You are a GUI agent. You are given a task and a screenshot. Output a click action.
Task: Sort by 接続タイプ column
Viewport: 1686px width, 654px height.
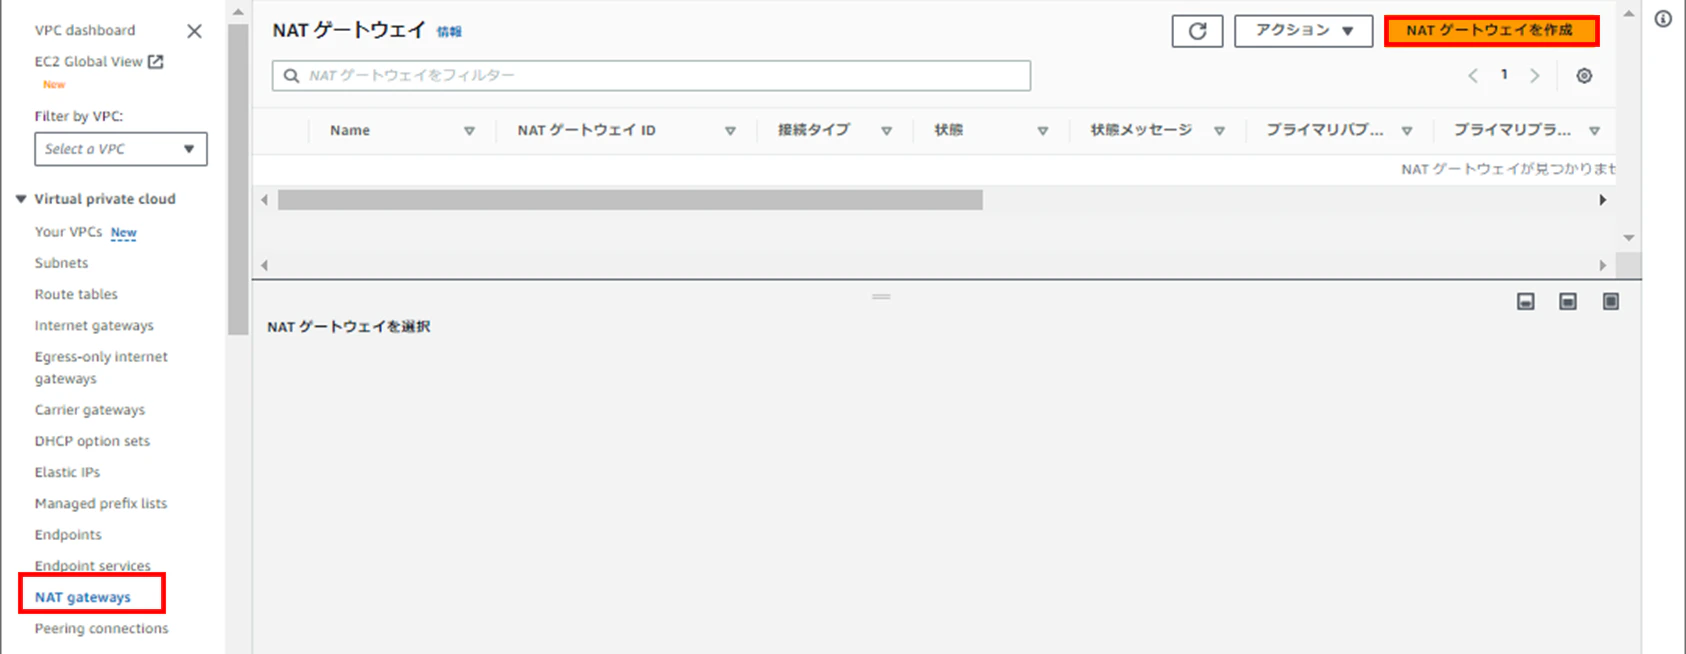[886, 131]
